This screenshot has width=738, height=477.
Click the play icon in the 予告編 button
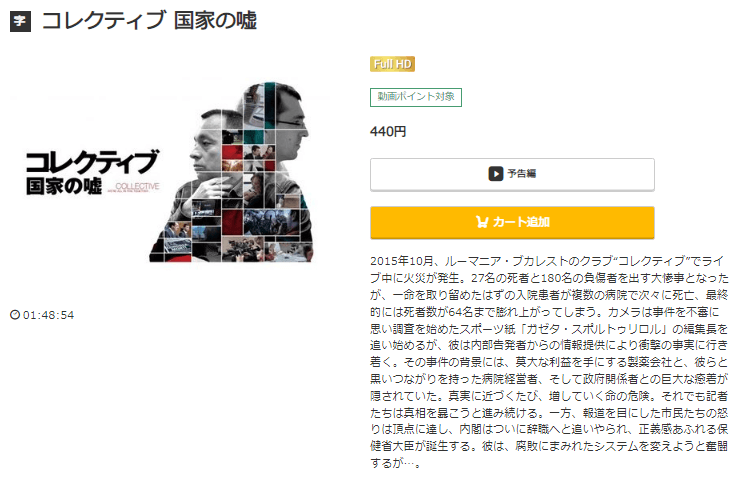tap(496, 174)
